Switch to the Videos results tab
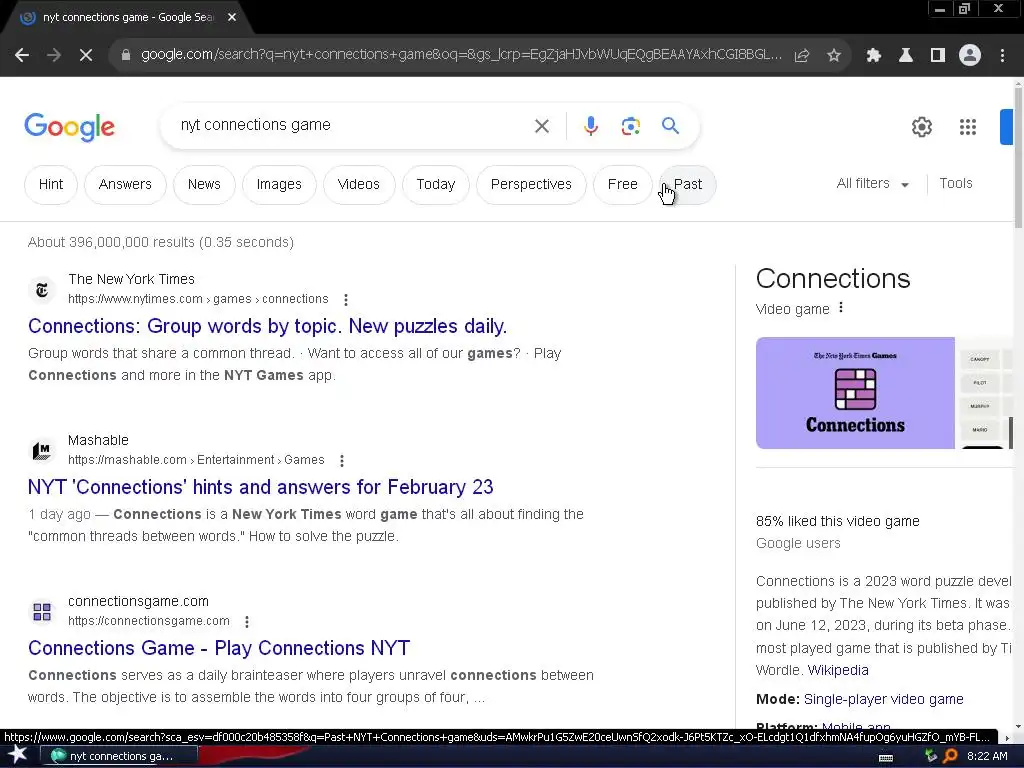This screenshot has width=1024, height=768. pyautogui.click(x=359, y=185)
